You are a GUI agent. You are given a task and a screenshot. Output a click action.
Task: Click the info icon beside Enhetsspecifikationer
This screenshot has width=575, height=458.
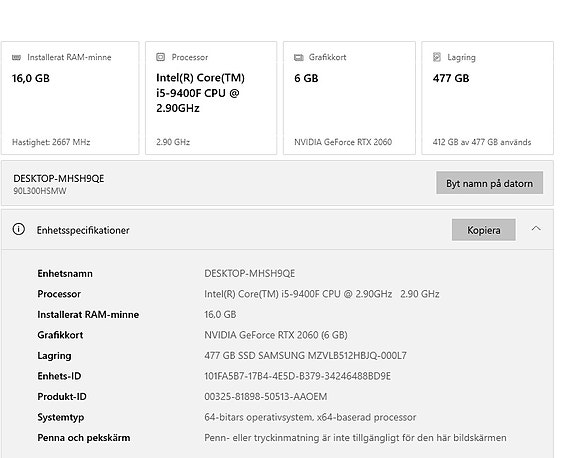click(19, 229)
